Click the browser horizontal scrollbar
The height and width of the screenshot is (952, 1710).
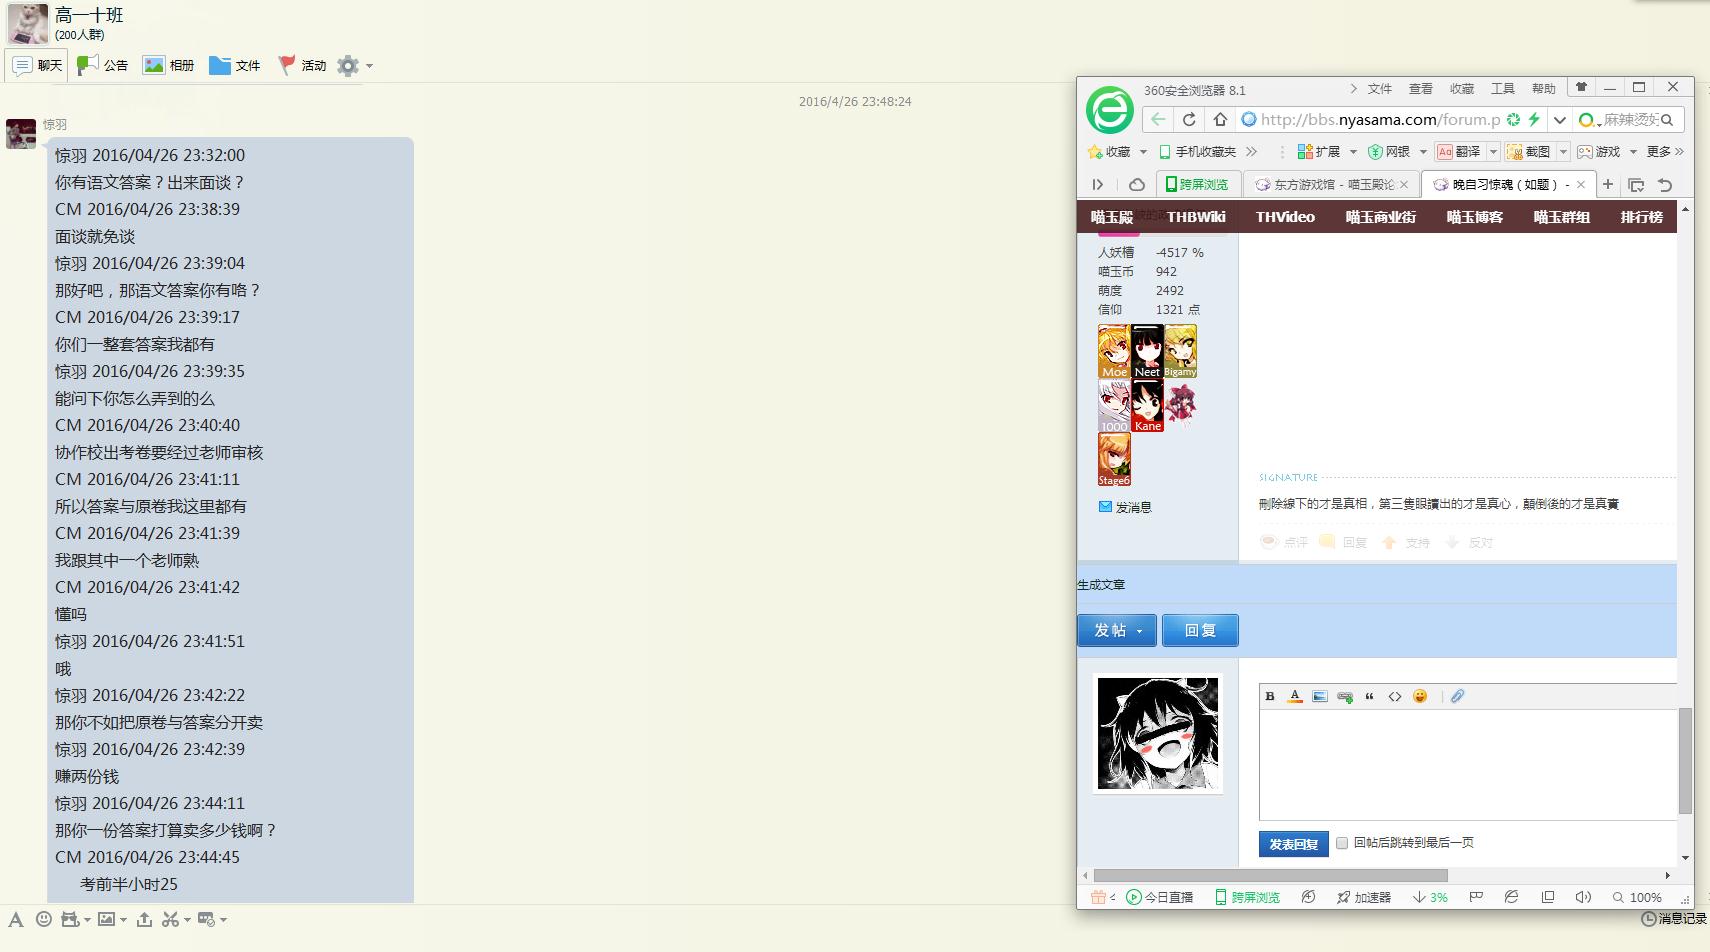1270,875
